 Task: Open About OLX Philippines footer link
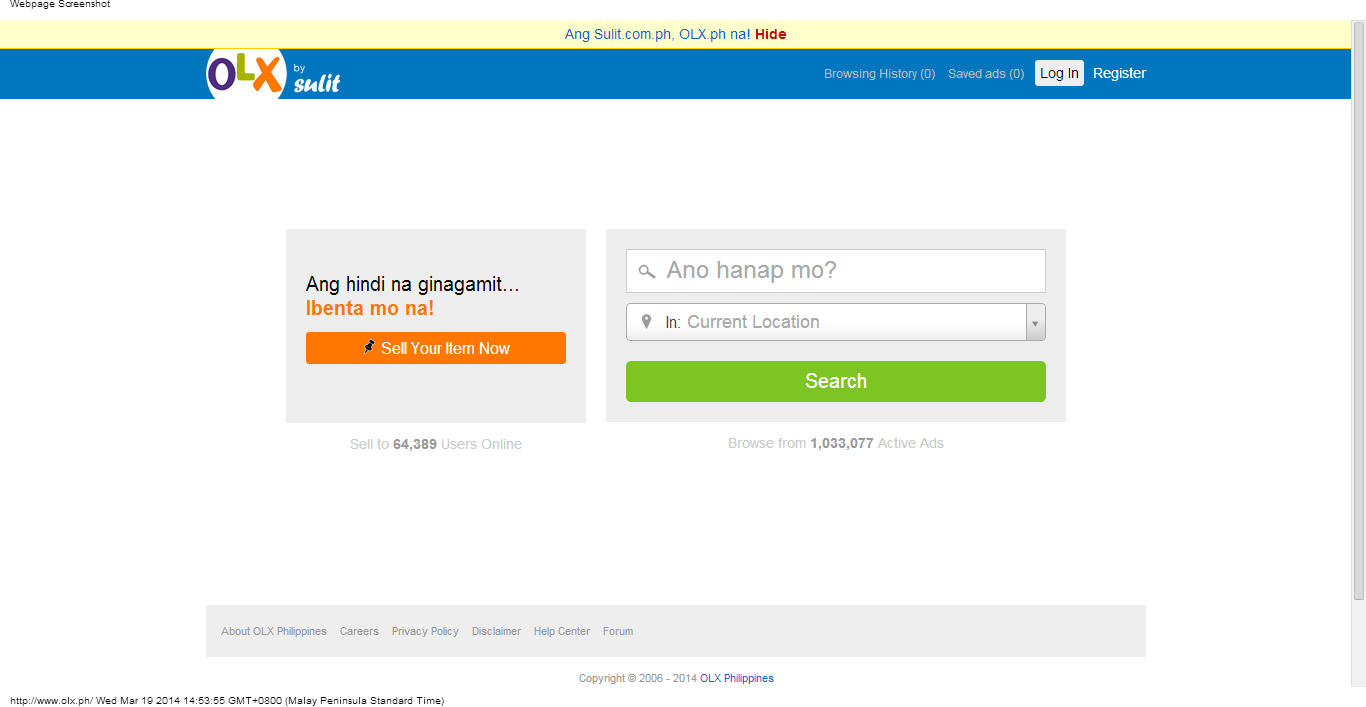click(x=274, y=631)
